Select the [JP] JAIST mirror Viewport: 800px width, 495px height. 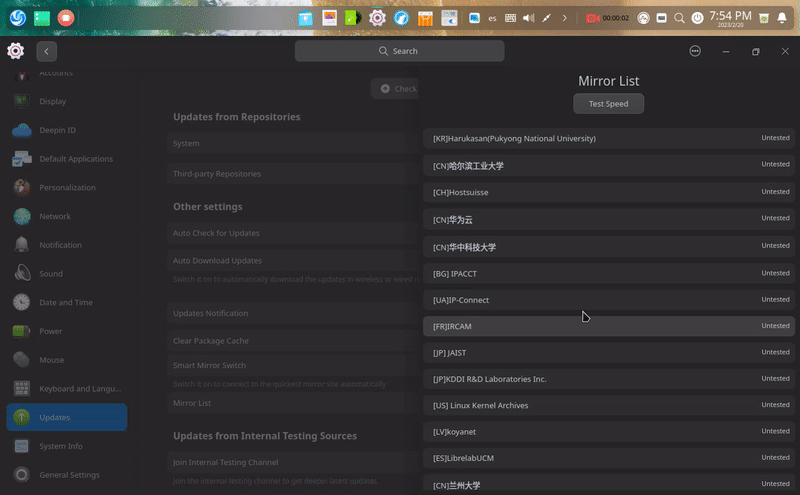[x=609, y=353]
